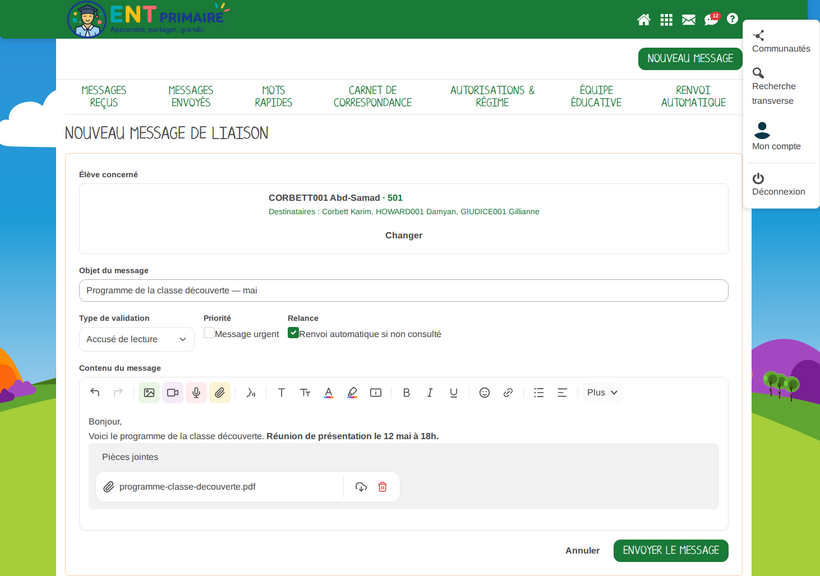The height and width of the screenshot is (576, 820).
Task: Expand the Plus toolbar menu
Action: (602, 392)
